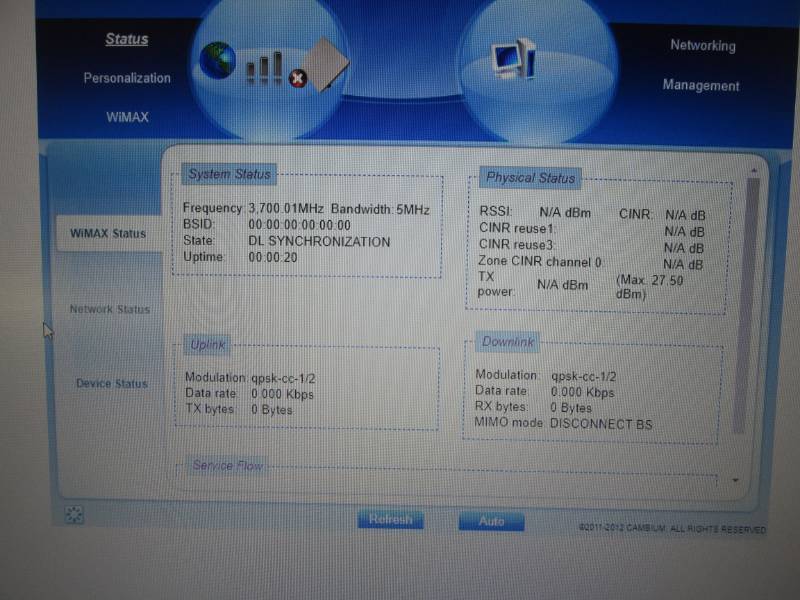
Task: Click the Service Flow heading
Action: [228, 465]
